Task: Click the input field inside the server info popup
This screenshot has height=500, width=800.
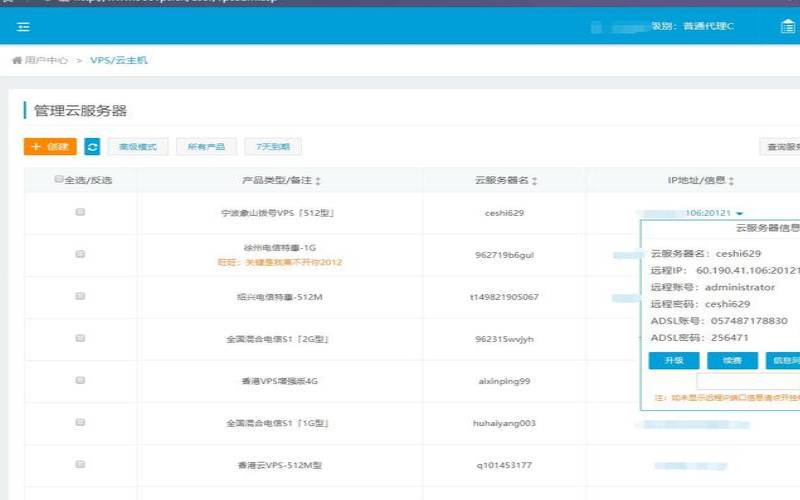Action: (x=748, y=381)
